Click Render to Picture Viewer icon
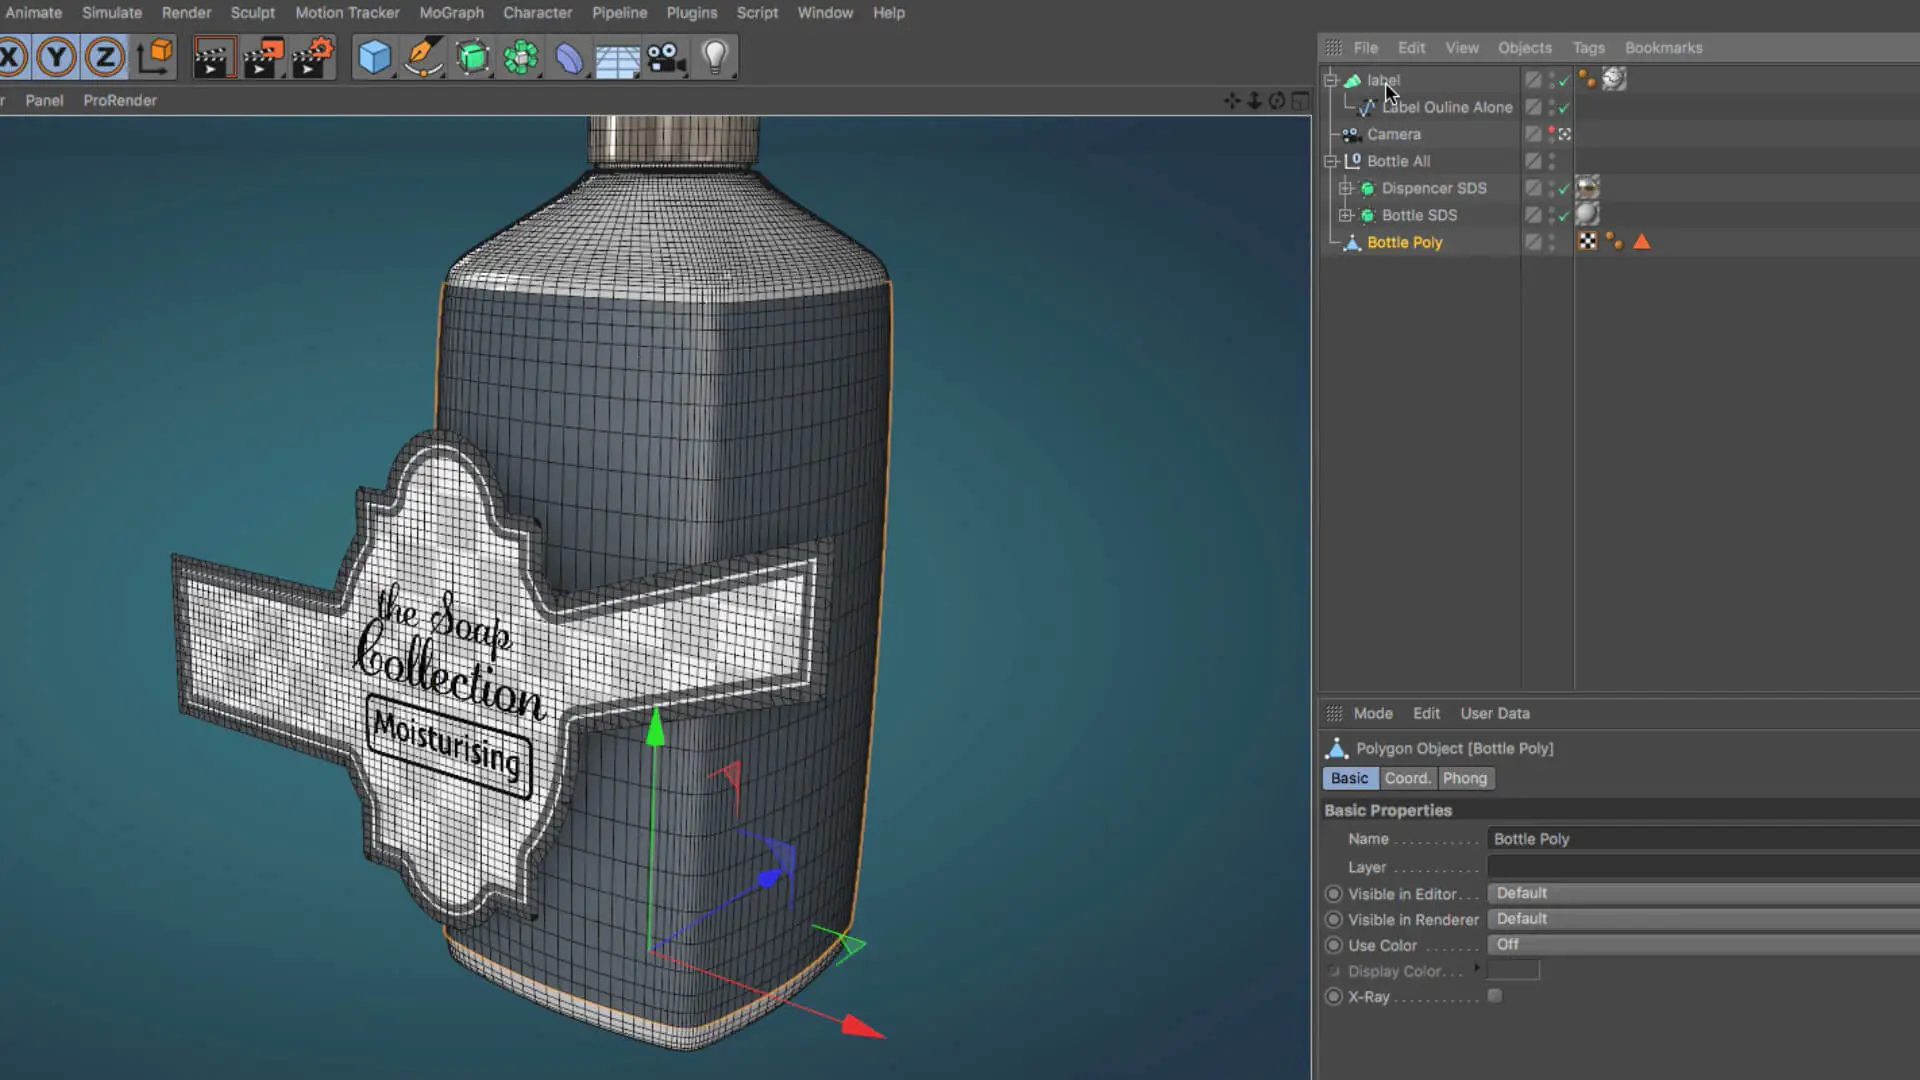 pos(263,57)
